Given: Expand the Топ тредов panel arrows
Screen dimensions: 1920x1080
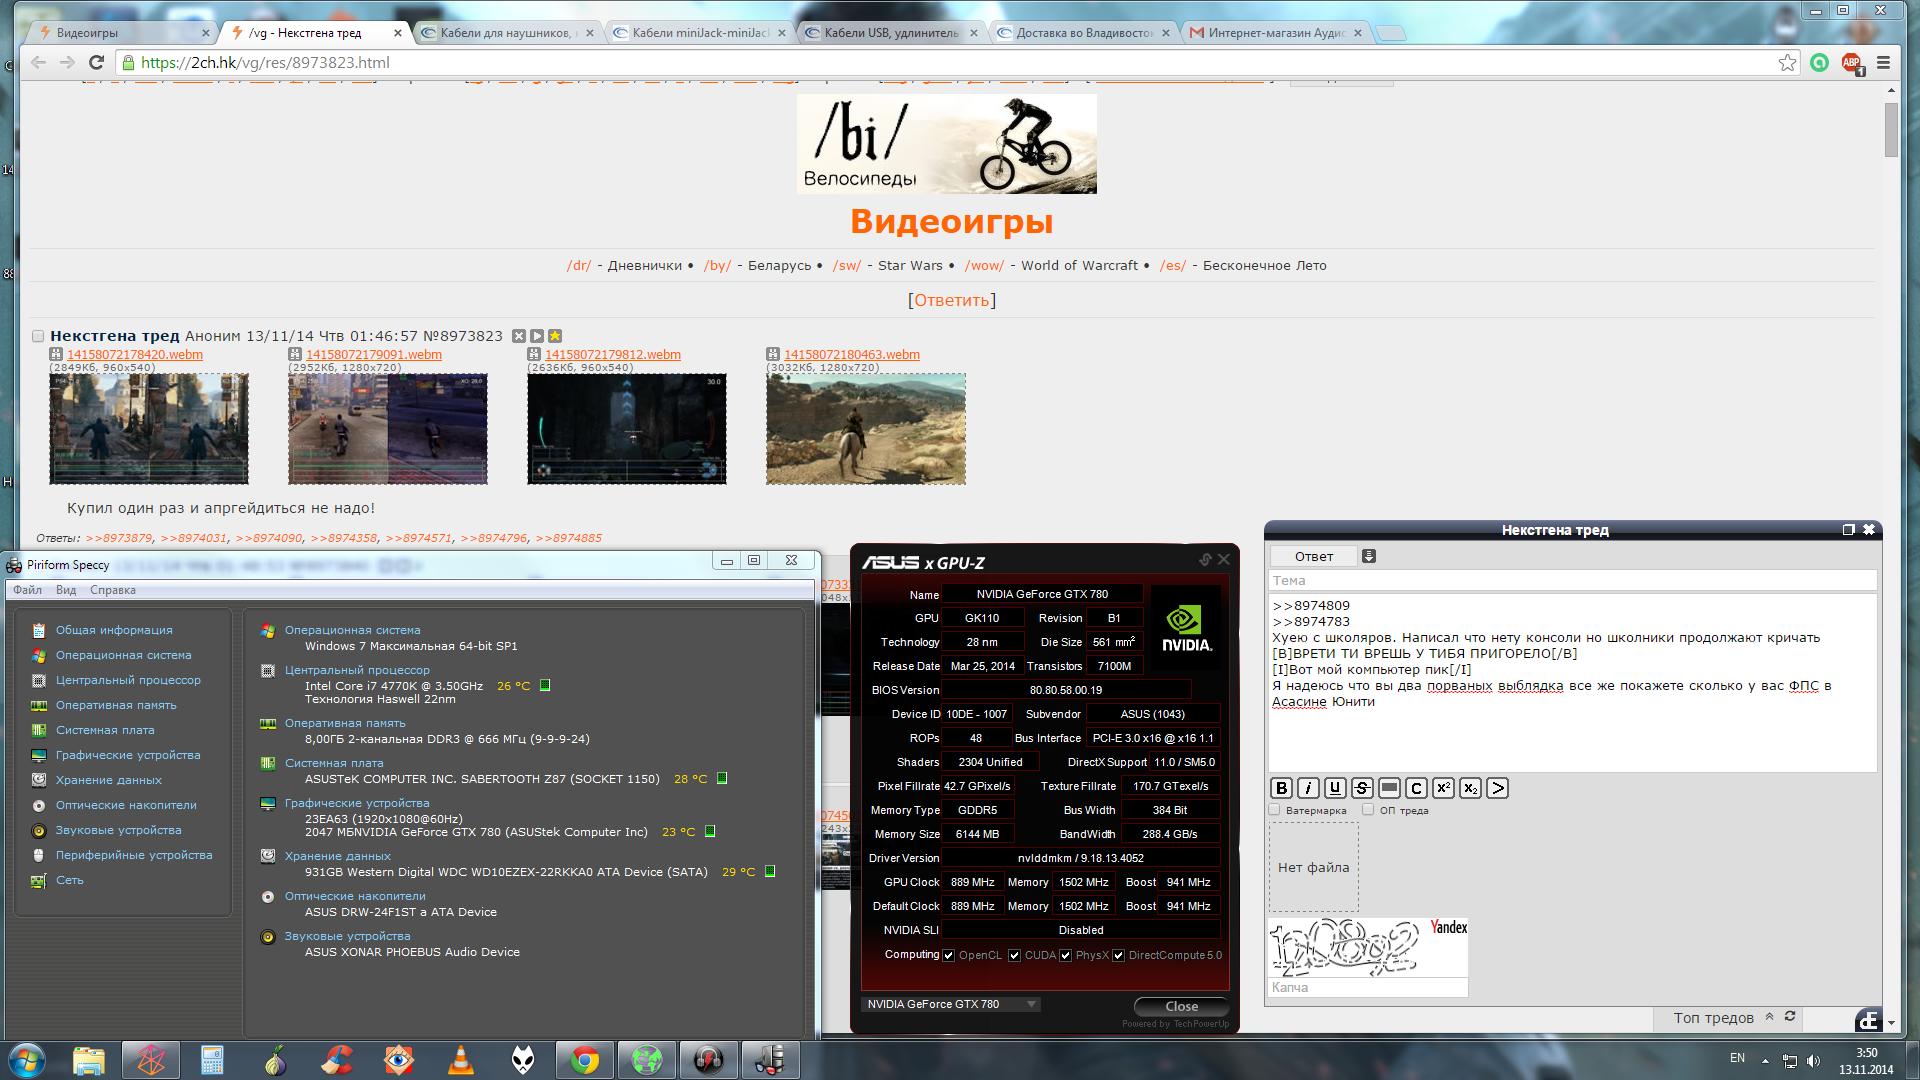Looking at the screenshot, I should tap(1769, 1016).
